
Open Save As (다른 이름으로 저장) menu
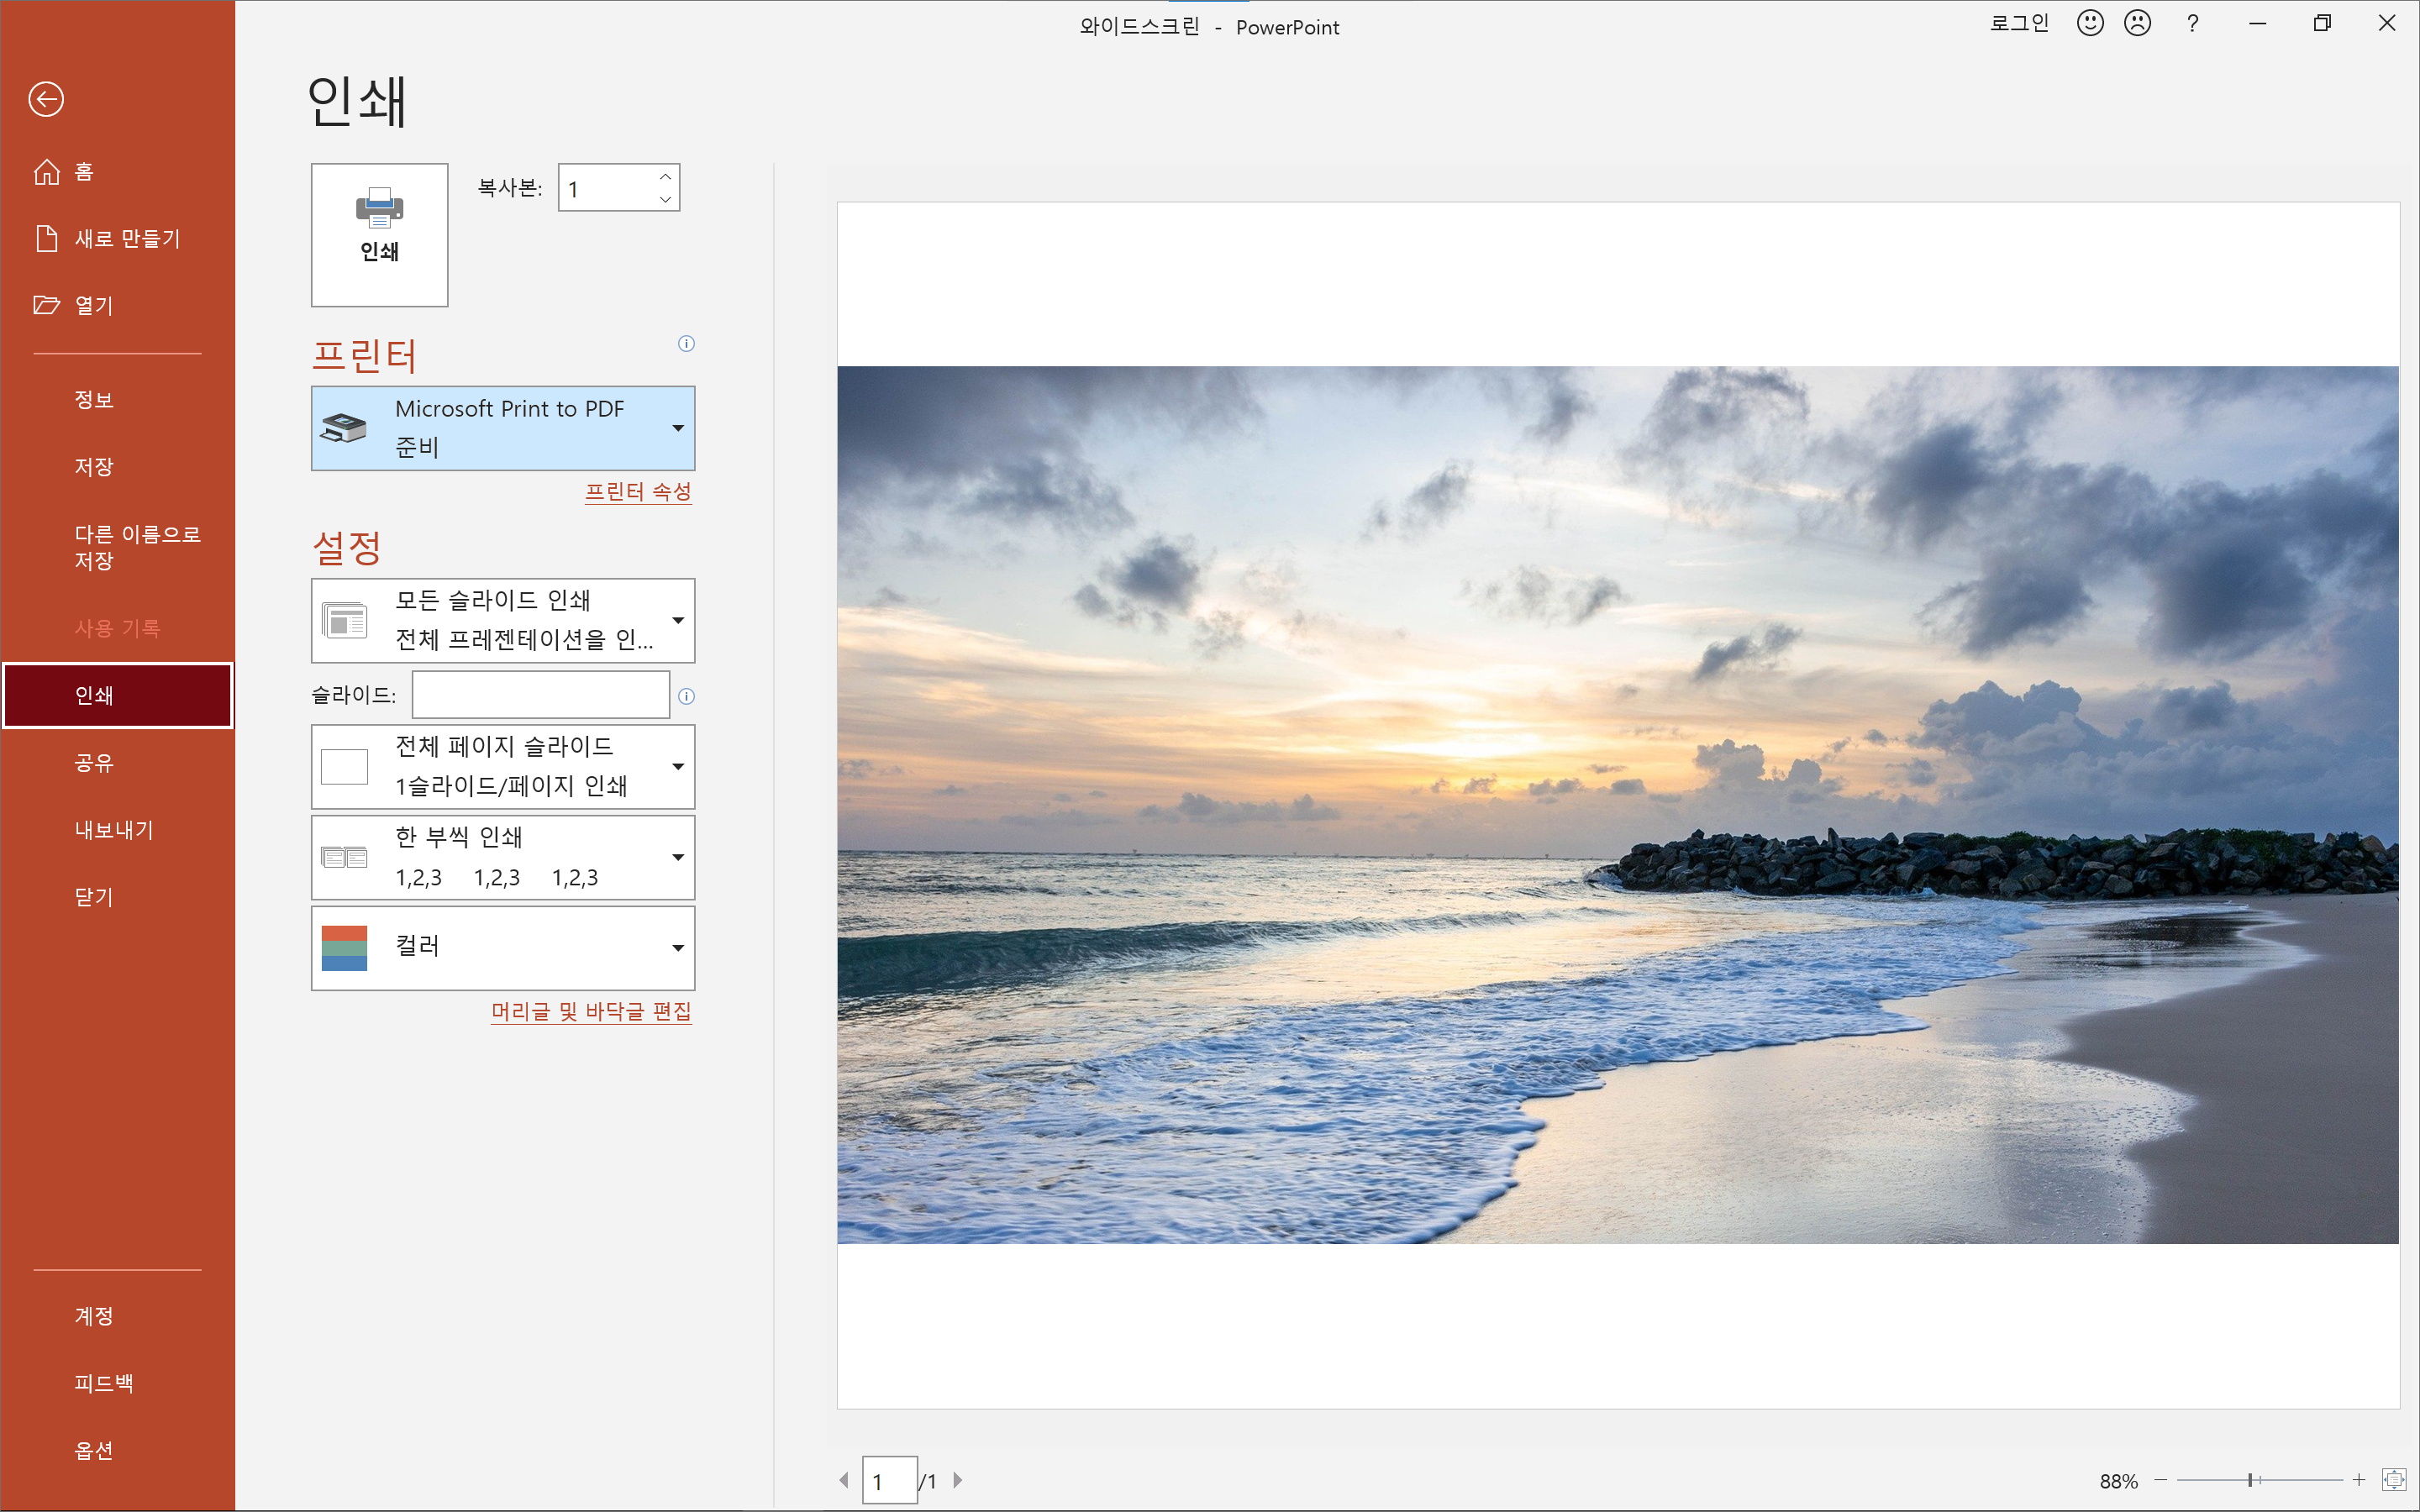pyautogui.click(x=137, y=547)
